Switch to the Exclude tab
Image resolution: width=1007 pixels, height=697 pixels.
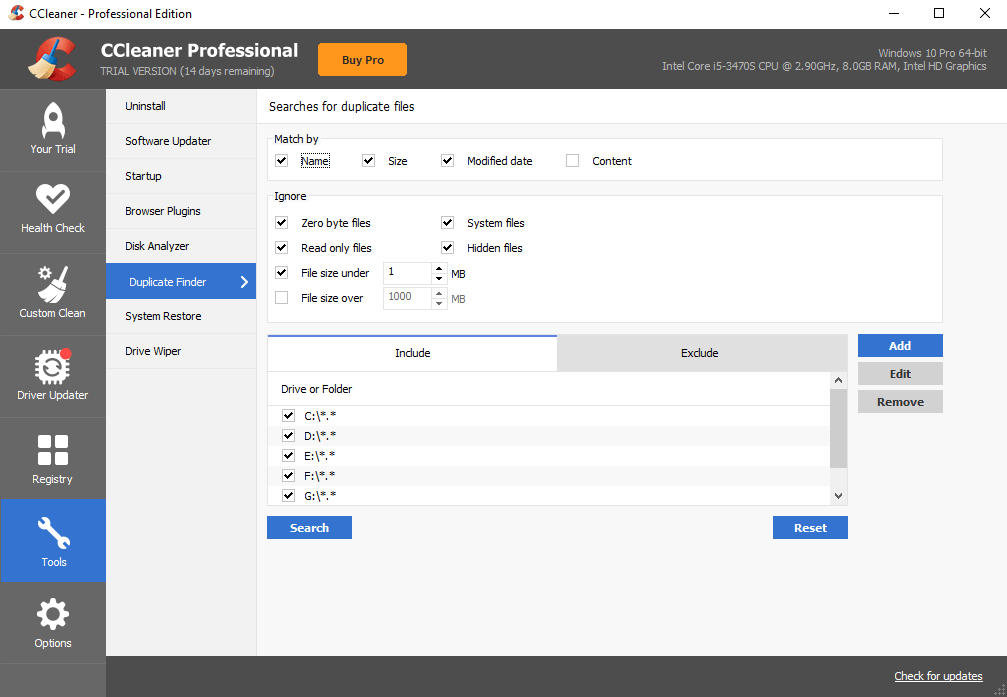(x=699, y=352)
